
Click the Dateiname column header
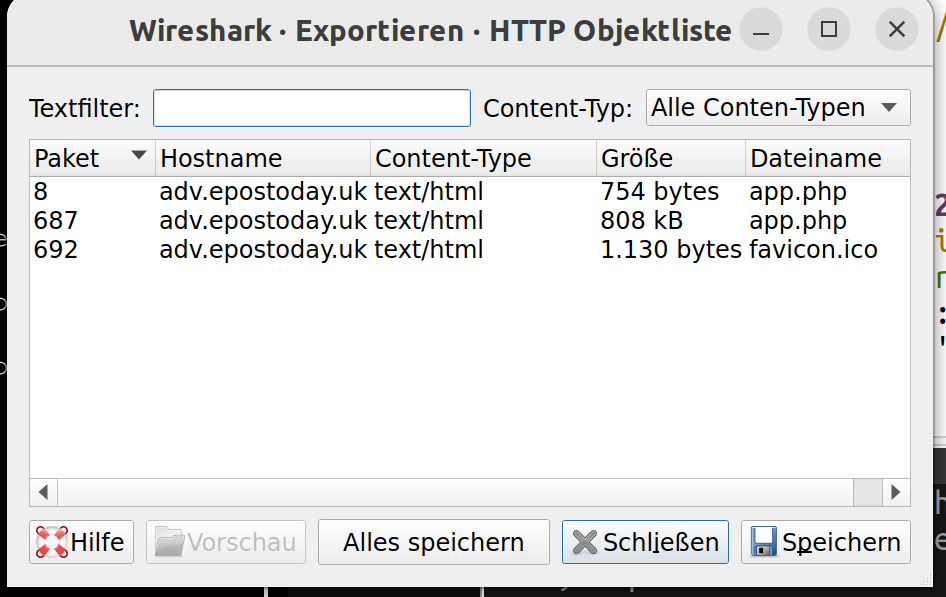(x=826, y=158)
